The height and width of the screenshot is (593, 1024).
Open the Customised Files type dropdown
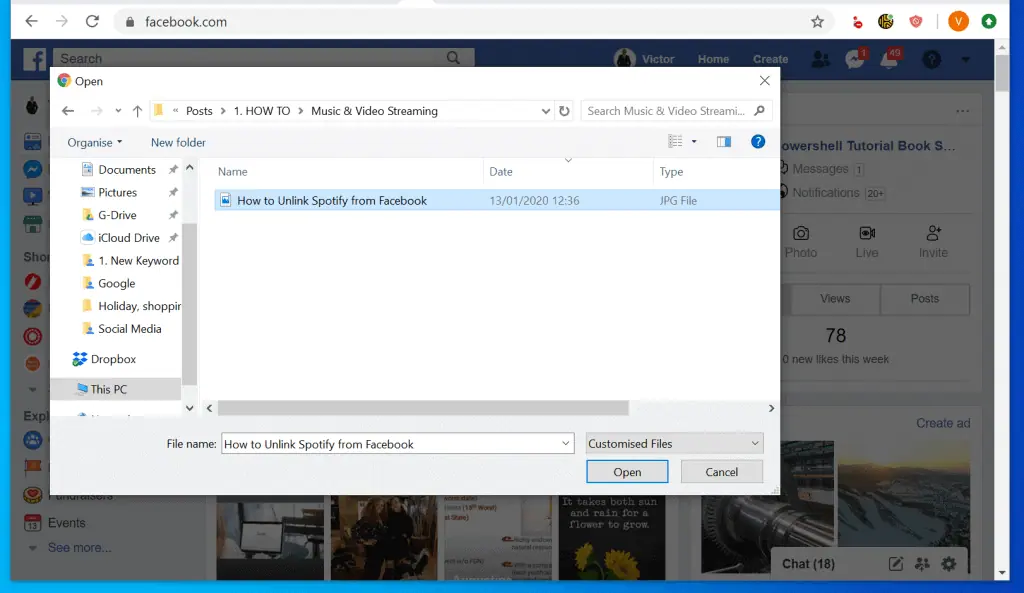point(674,443)
